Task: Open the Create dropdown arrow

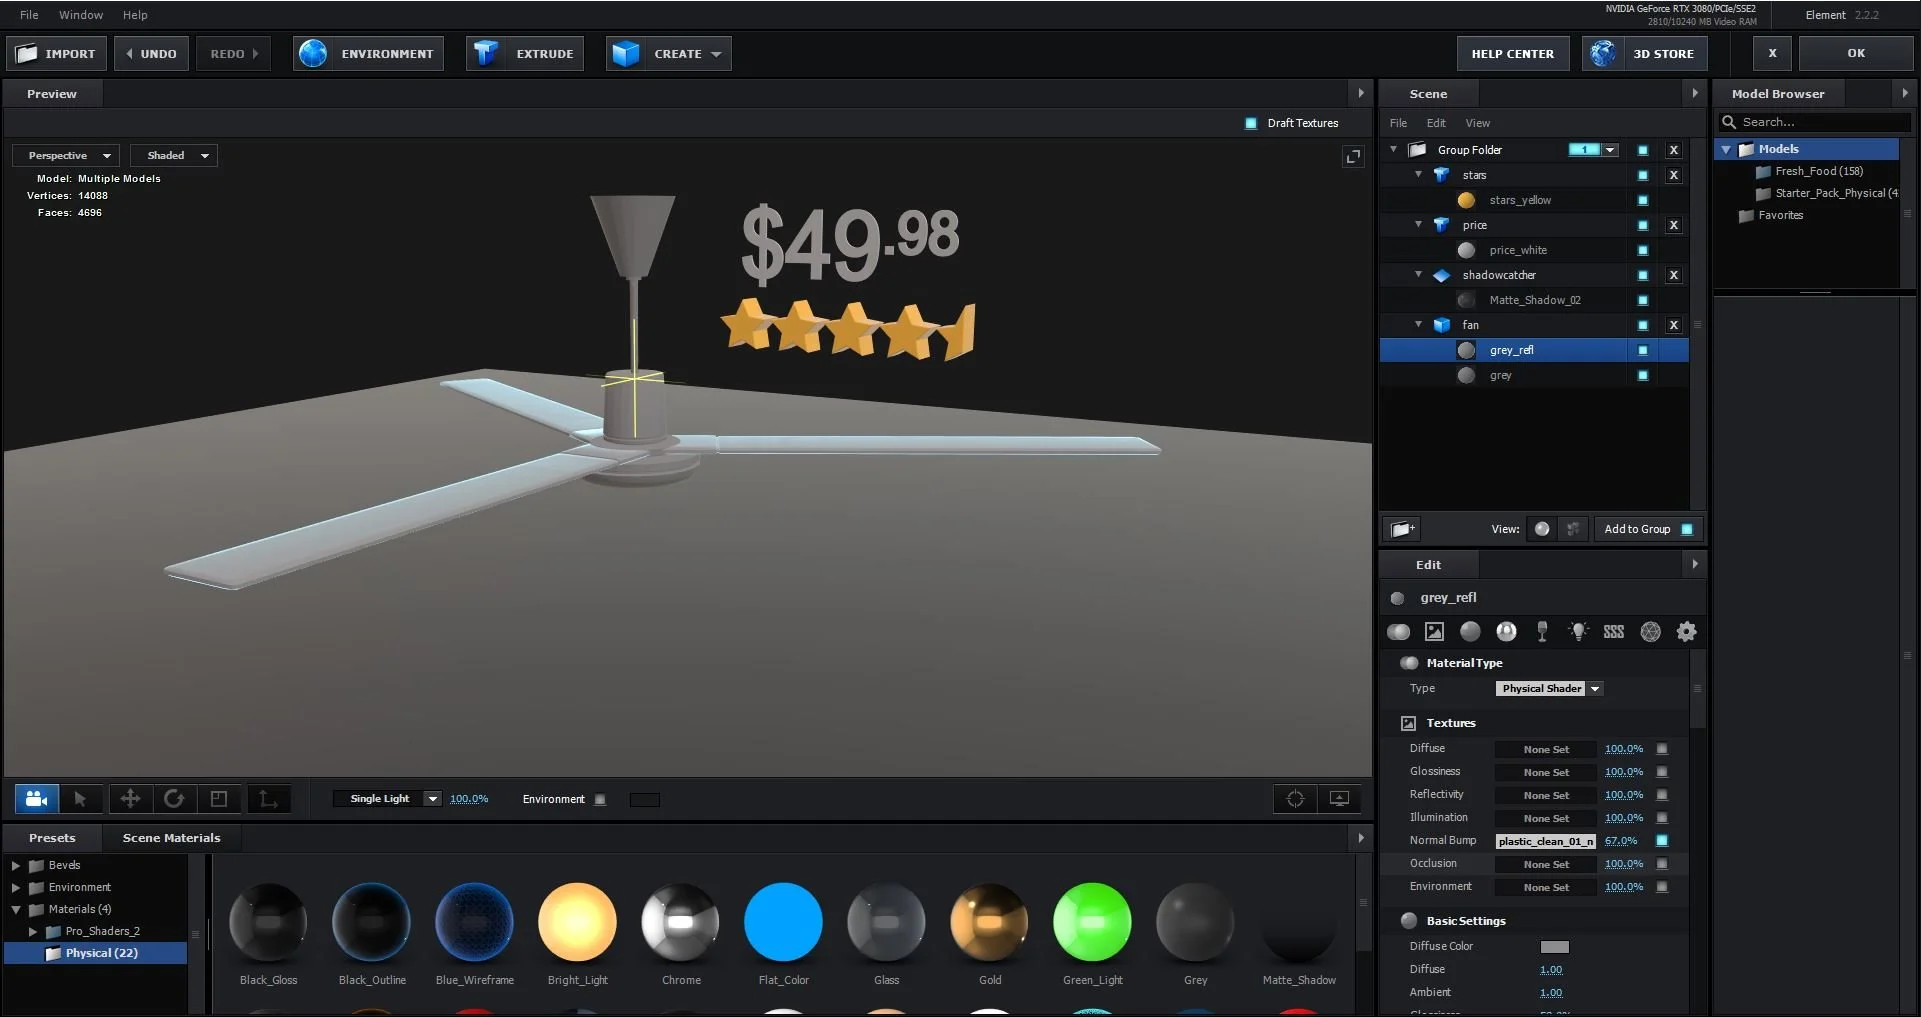Action: pos(716,54)
